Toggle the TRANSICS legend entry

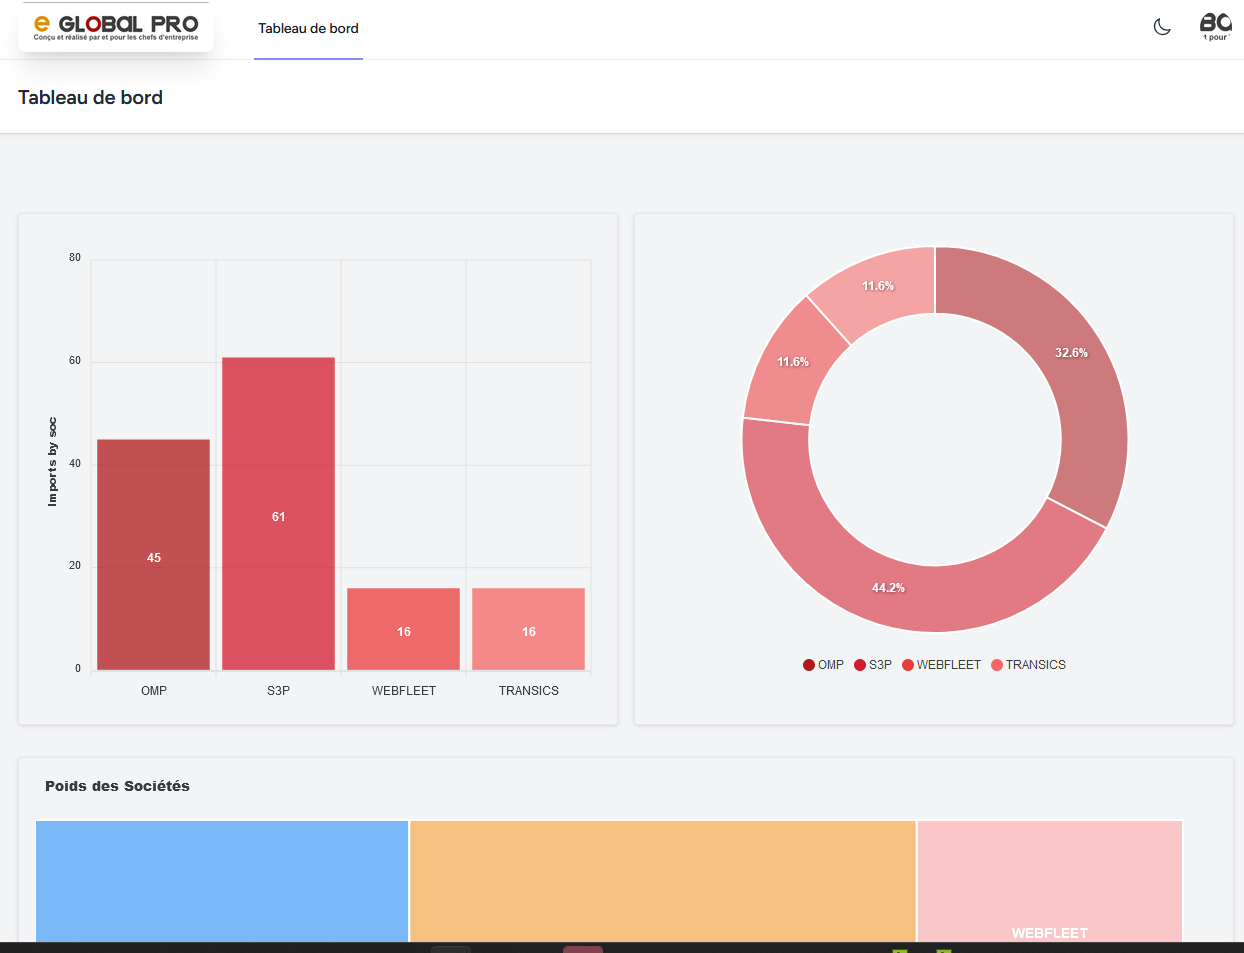pyautogui.click(x=1028, y=665)
